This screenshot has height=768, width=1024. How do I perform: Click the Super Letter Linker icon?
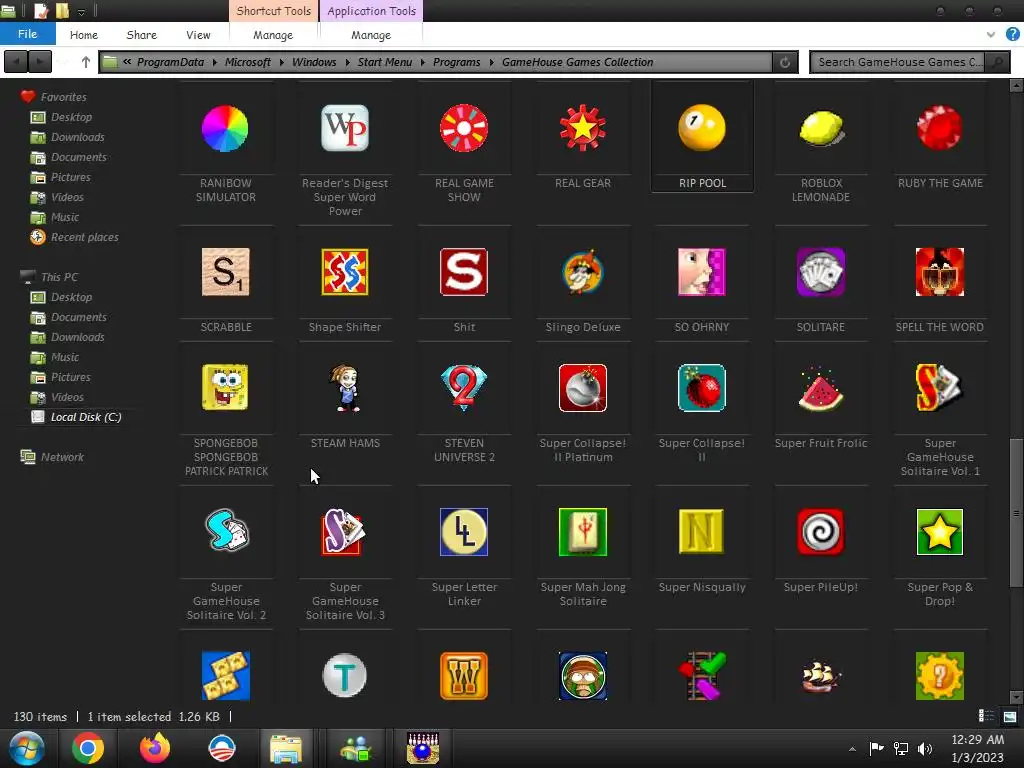pos(464,532)
